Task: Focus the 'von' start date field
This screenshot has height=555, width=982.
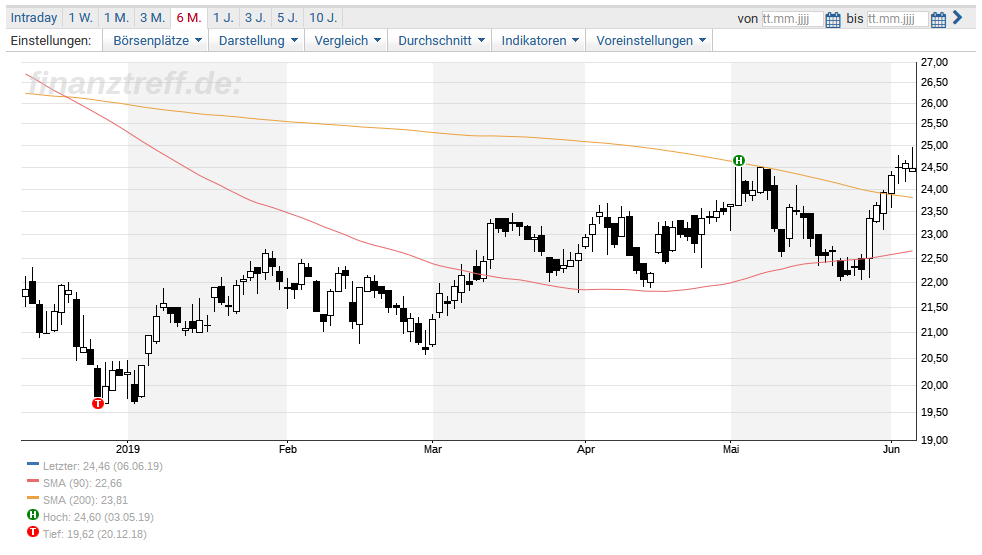Action: (x=792, y=19)
